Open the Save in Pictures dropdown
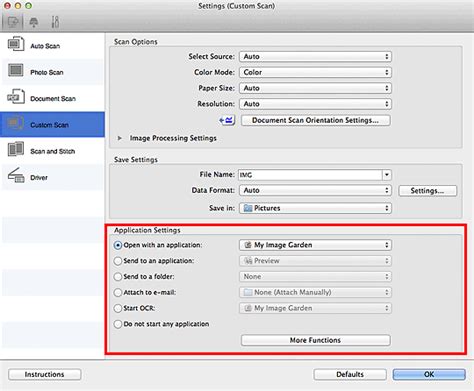The width and height of the screenshot is (474, 391). coord(315,208)
